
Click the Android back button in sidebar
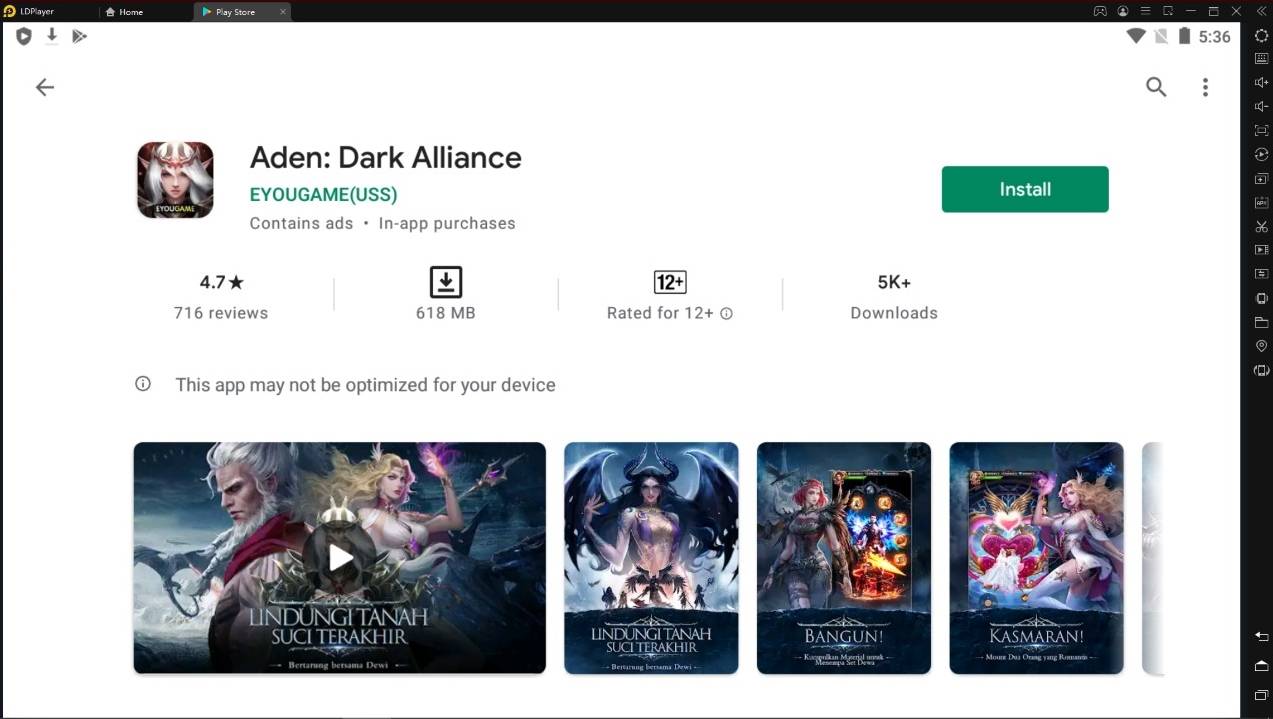click(1261, 637)
